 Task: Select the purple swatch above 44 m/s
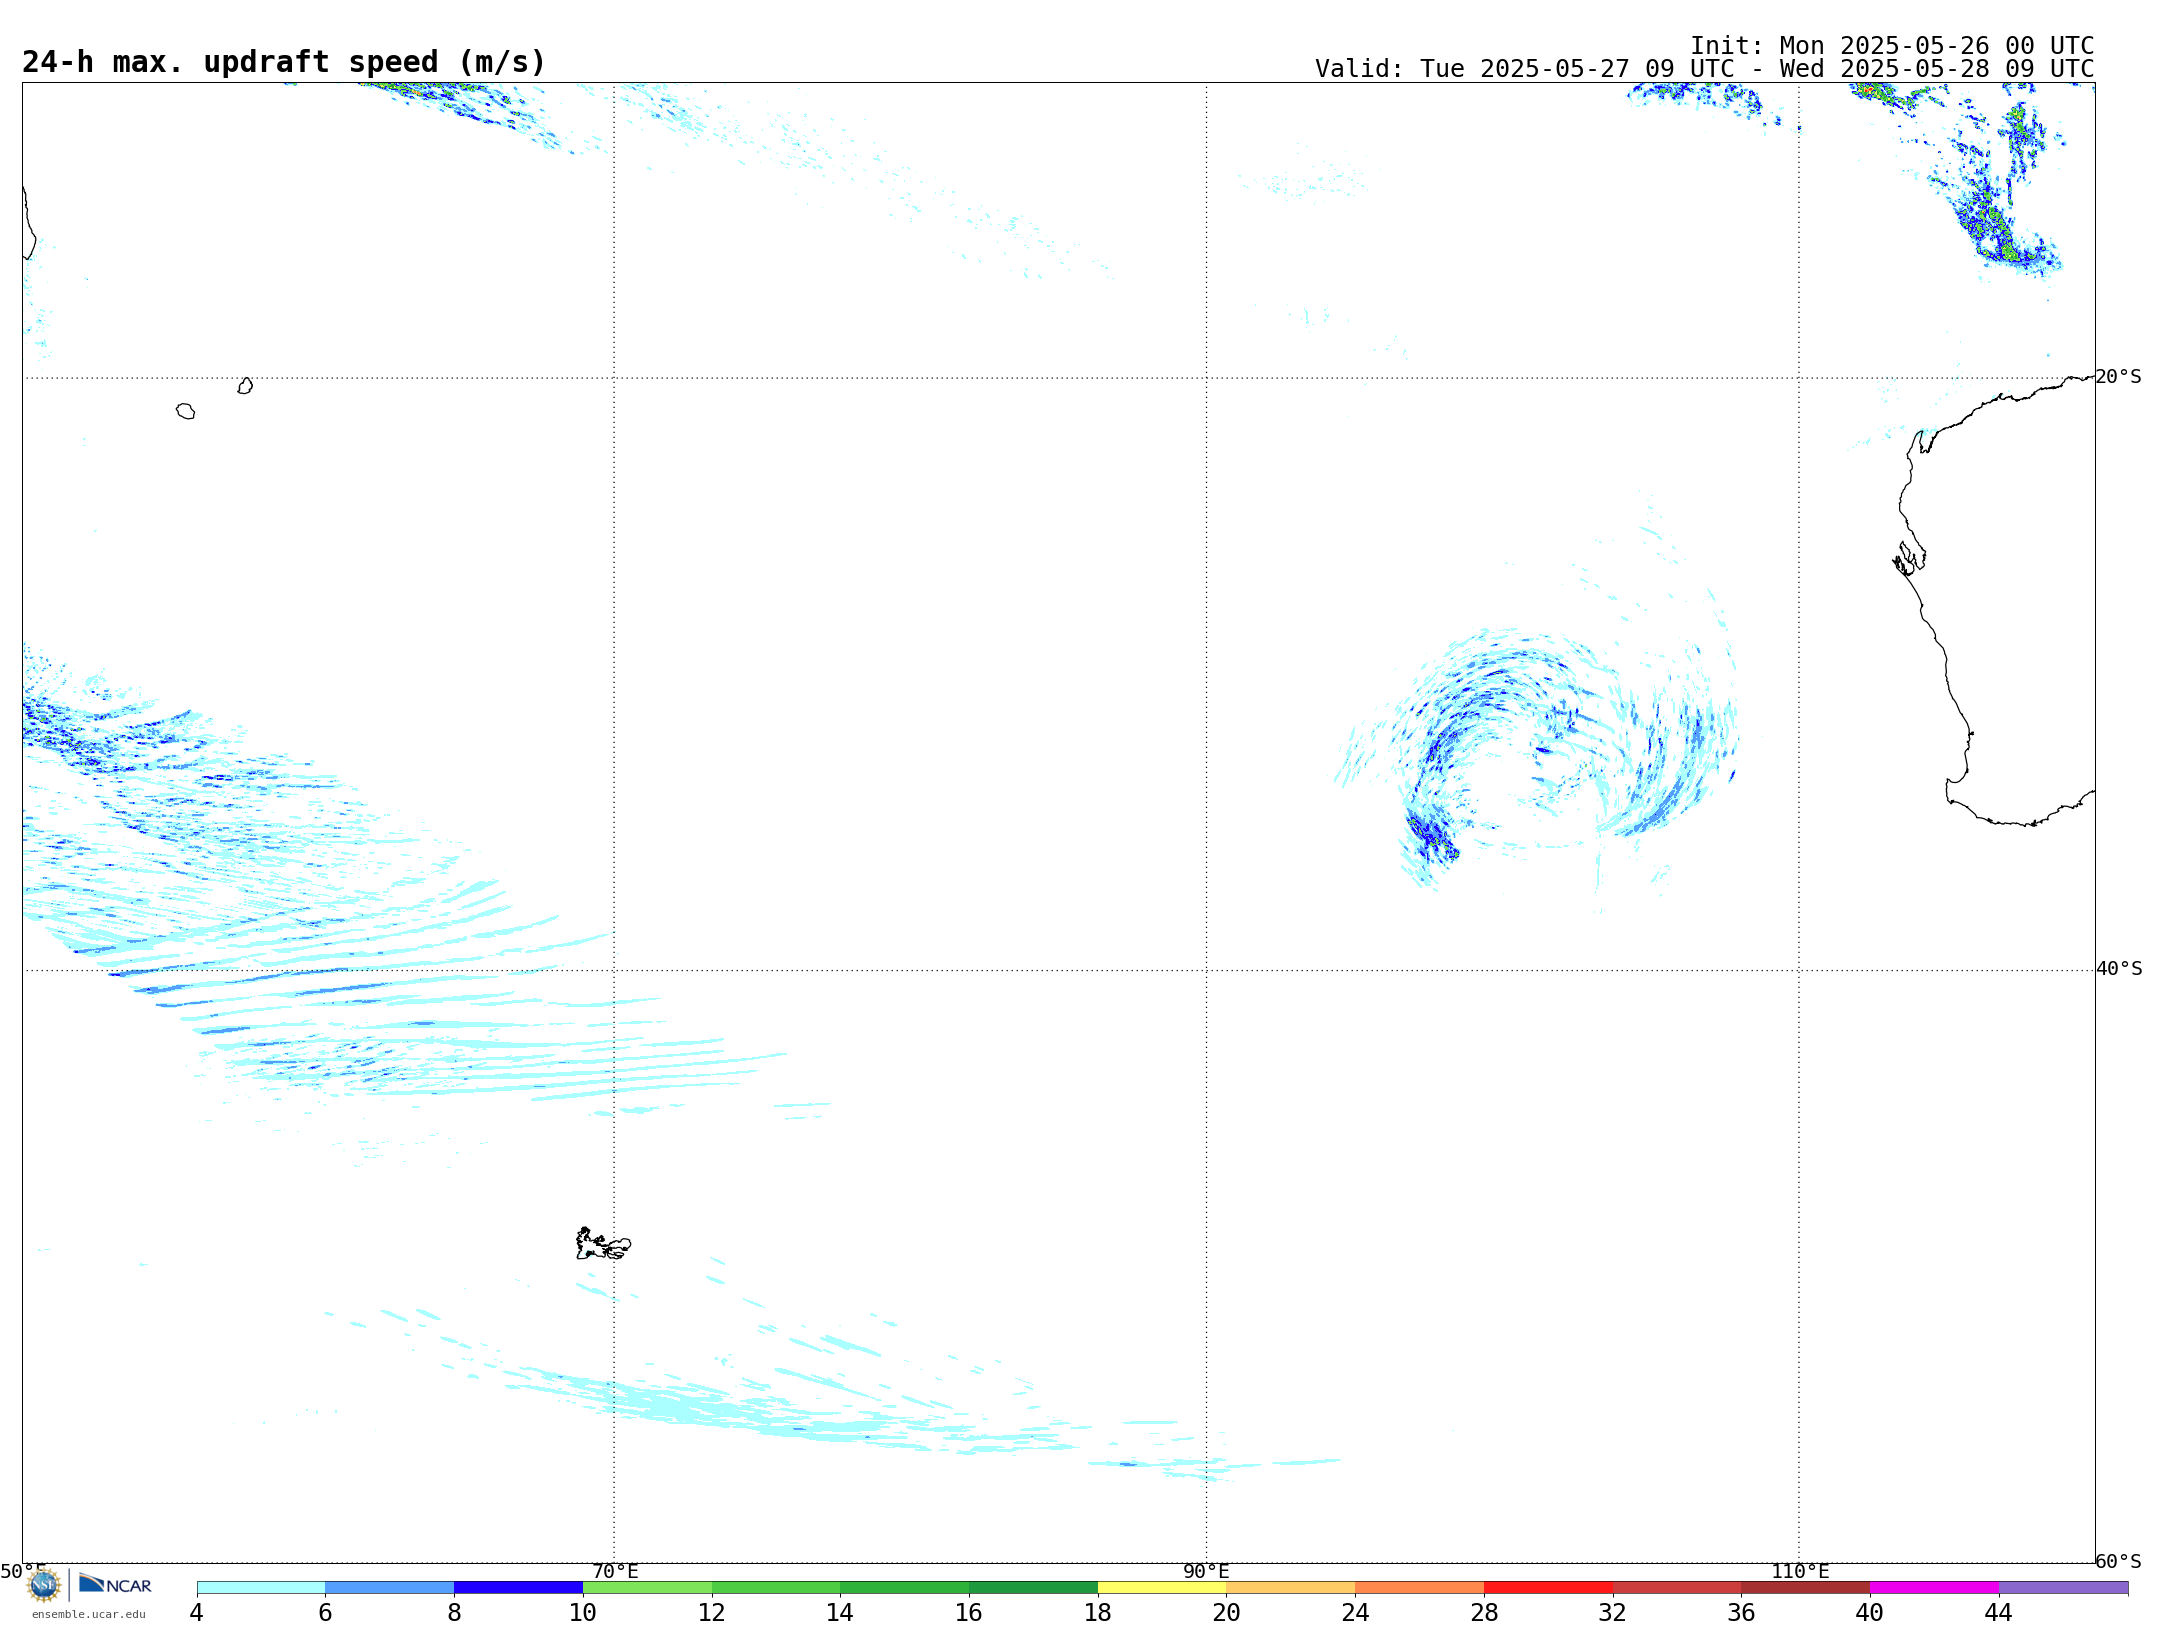pos(2064,1588)
